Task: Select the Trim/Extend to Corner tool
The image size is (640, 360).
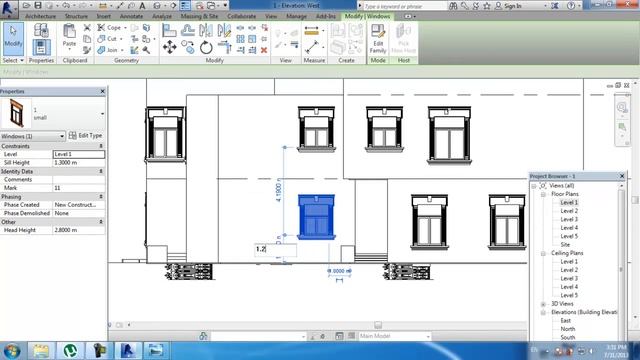Action: tap(224, 47)
